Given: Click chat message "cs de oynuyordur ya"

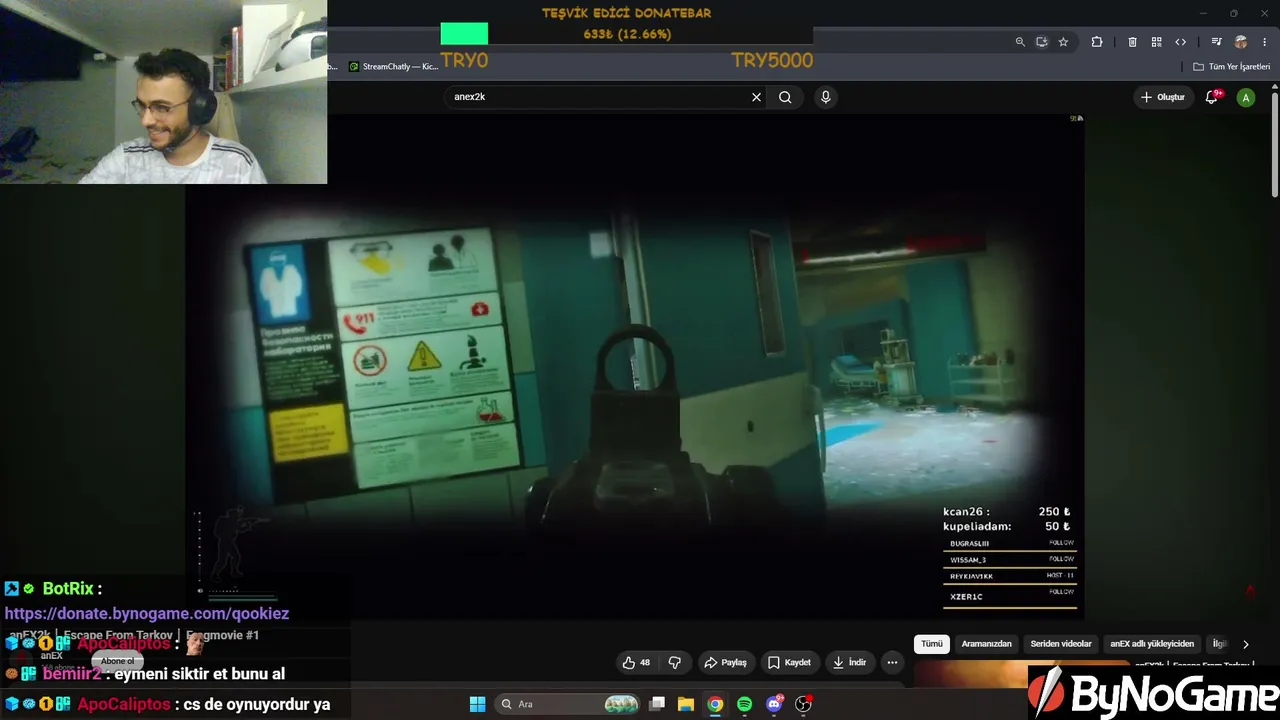Looking at the screenshot, I should click(258, 704).
